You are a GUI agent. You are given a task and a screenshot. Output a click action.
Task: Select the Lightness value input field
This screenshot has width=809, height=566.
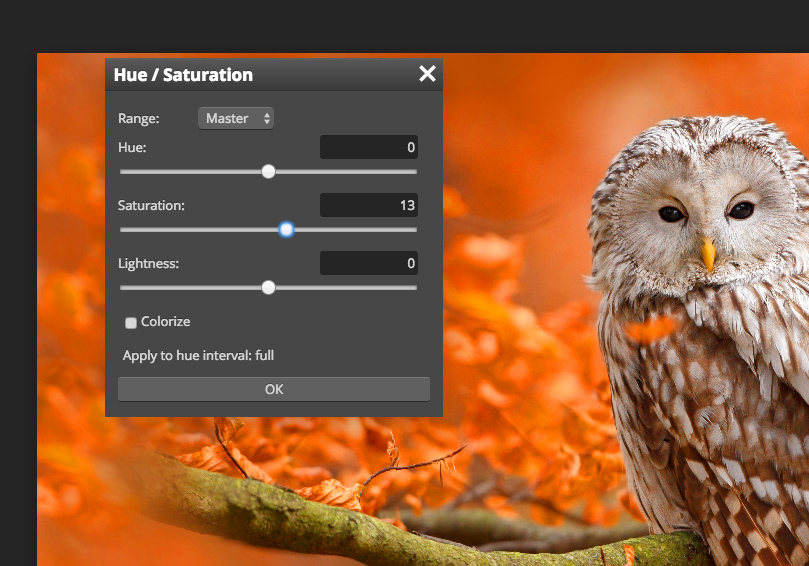pos(368,264)
